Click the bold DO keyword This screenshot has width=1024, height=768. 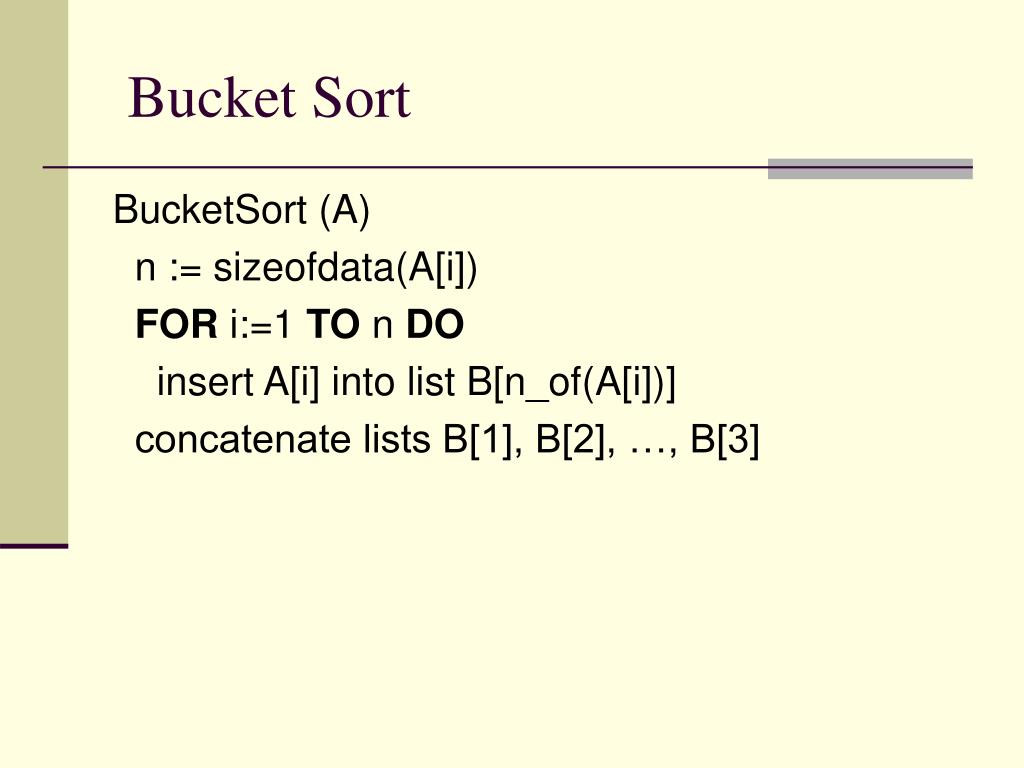pyautogui.click(x=435, y=325)
